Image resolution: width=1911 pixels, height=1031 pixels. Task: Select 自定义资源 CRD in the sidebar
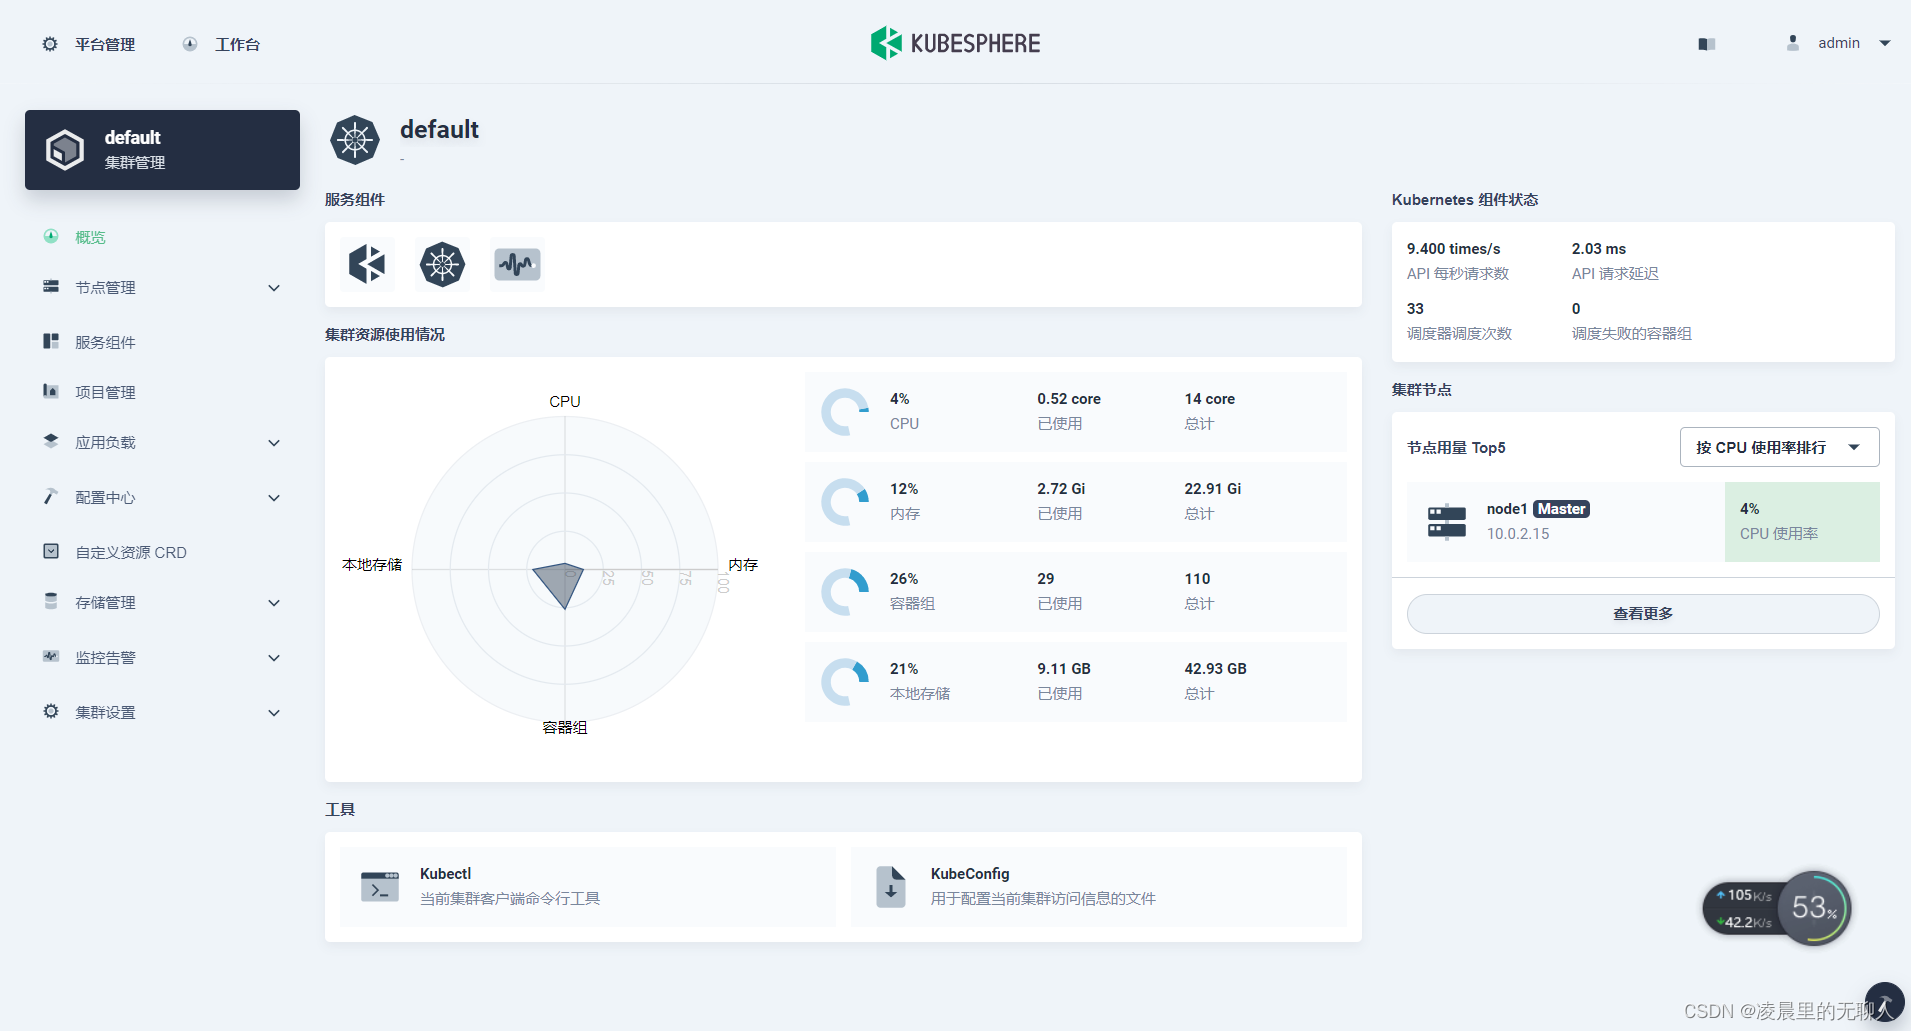tap(131, 552)
